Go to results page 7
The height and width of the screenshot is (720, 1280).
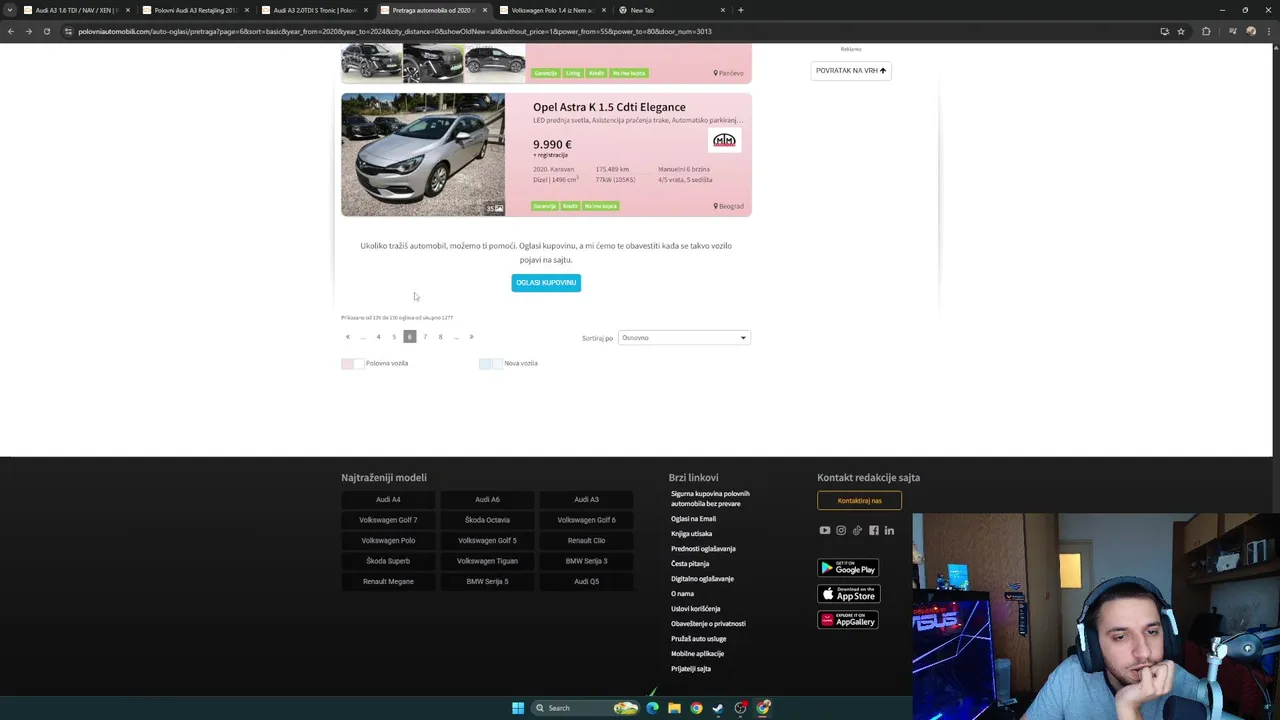[425, 337]
